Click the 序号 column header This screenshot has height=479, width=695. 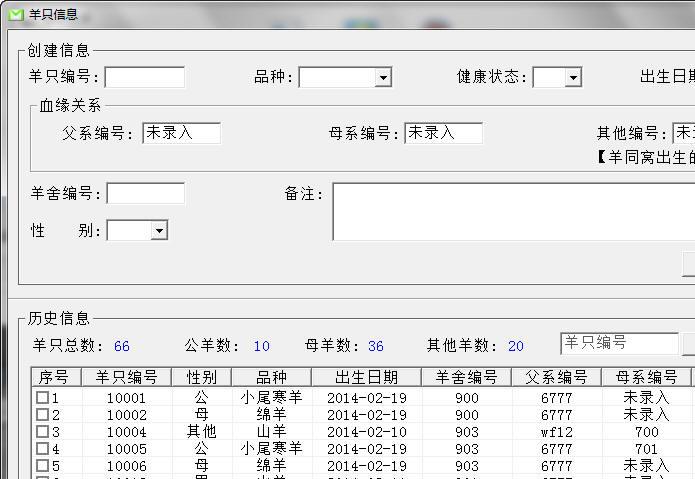click(53, 377)
